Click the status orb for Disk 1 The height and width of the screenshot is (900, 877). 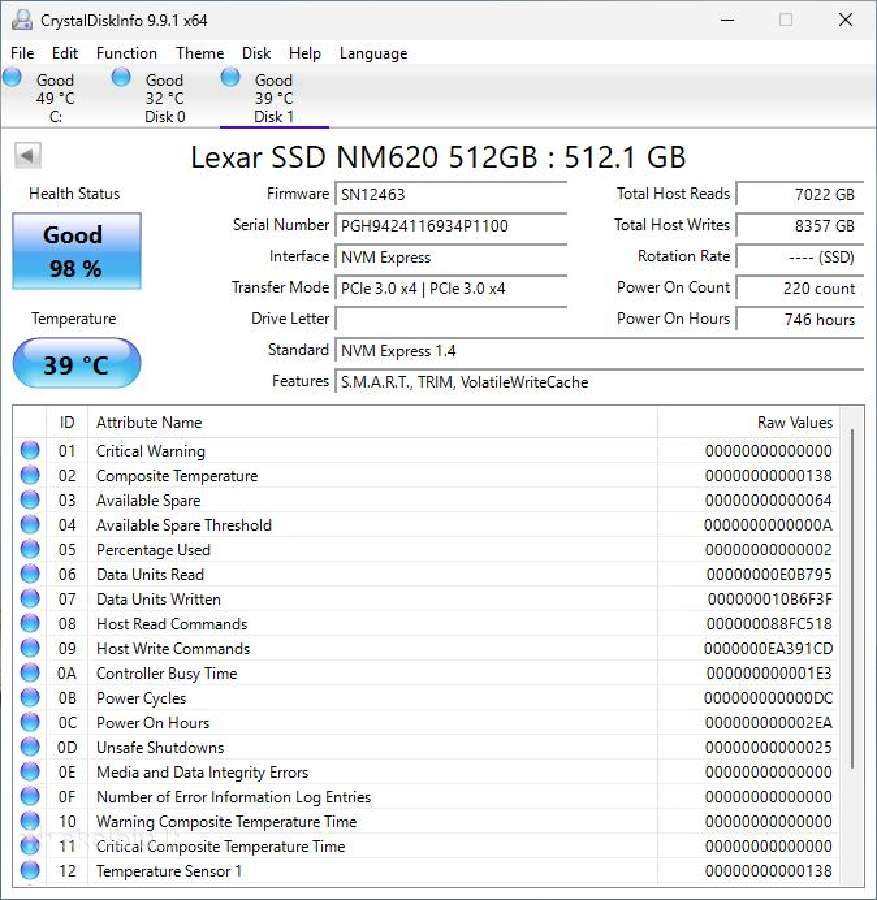pyautogui.click(x=230, y=77)
